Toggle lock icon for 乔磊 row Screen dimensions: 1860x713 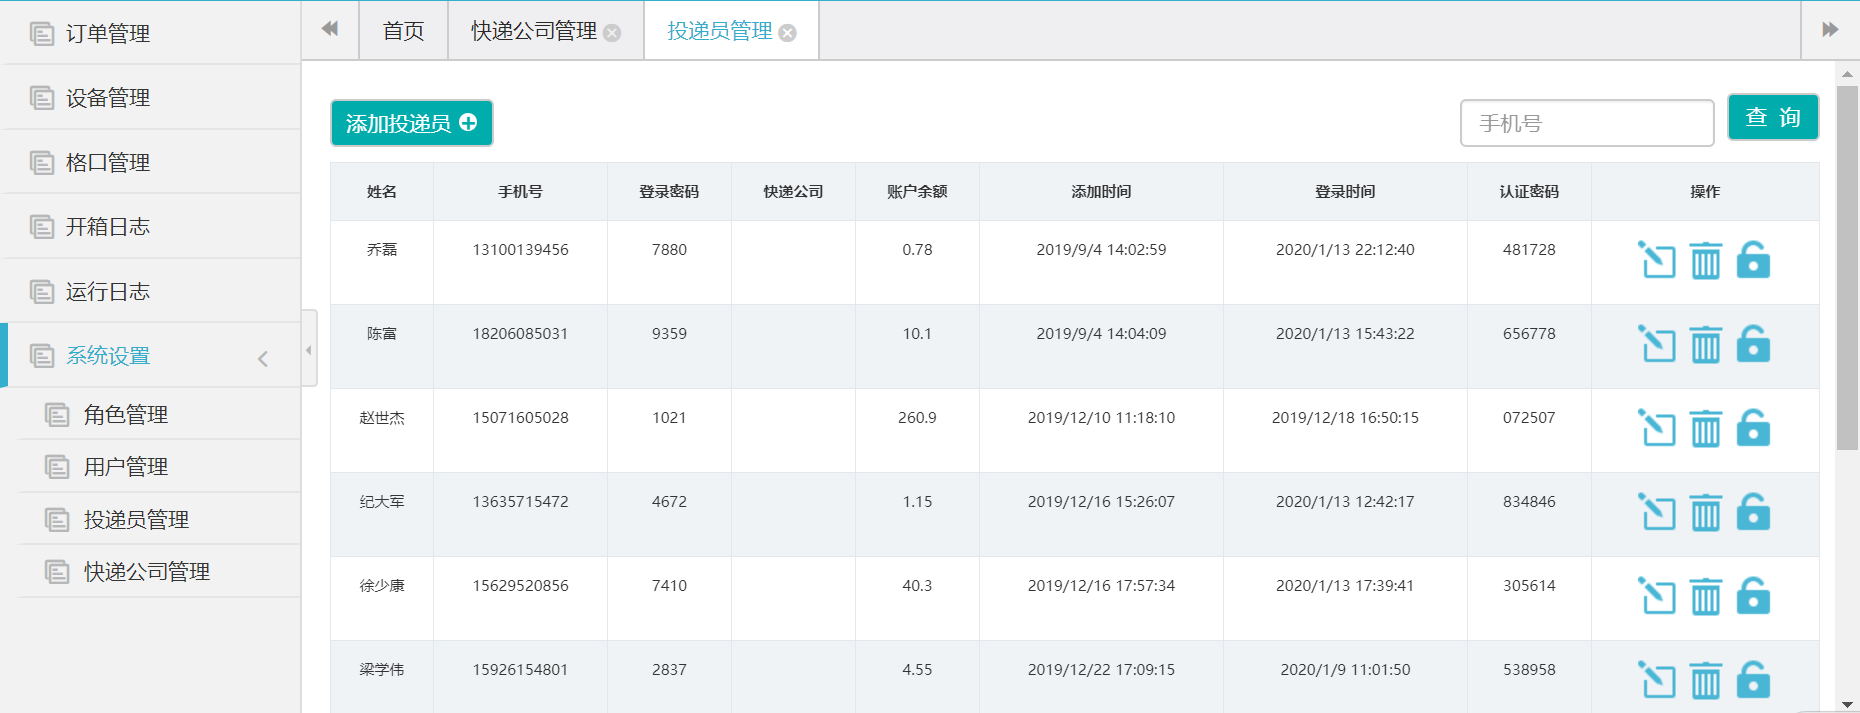(1753, 260)
